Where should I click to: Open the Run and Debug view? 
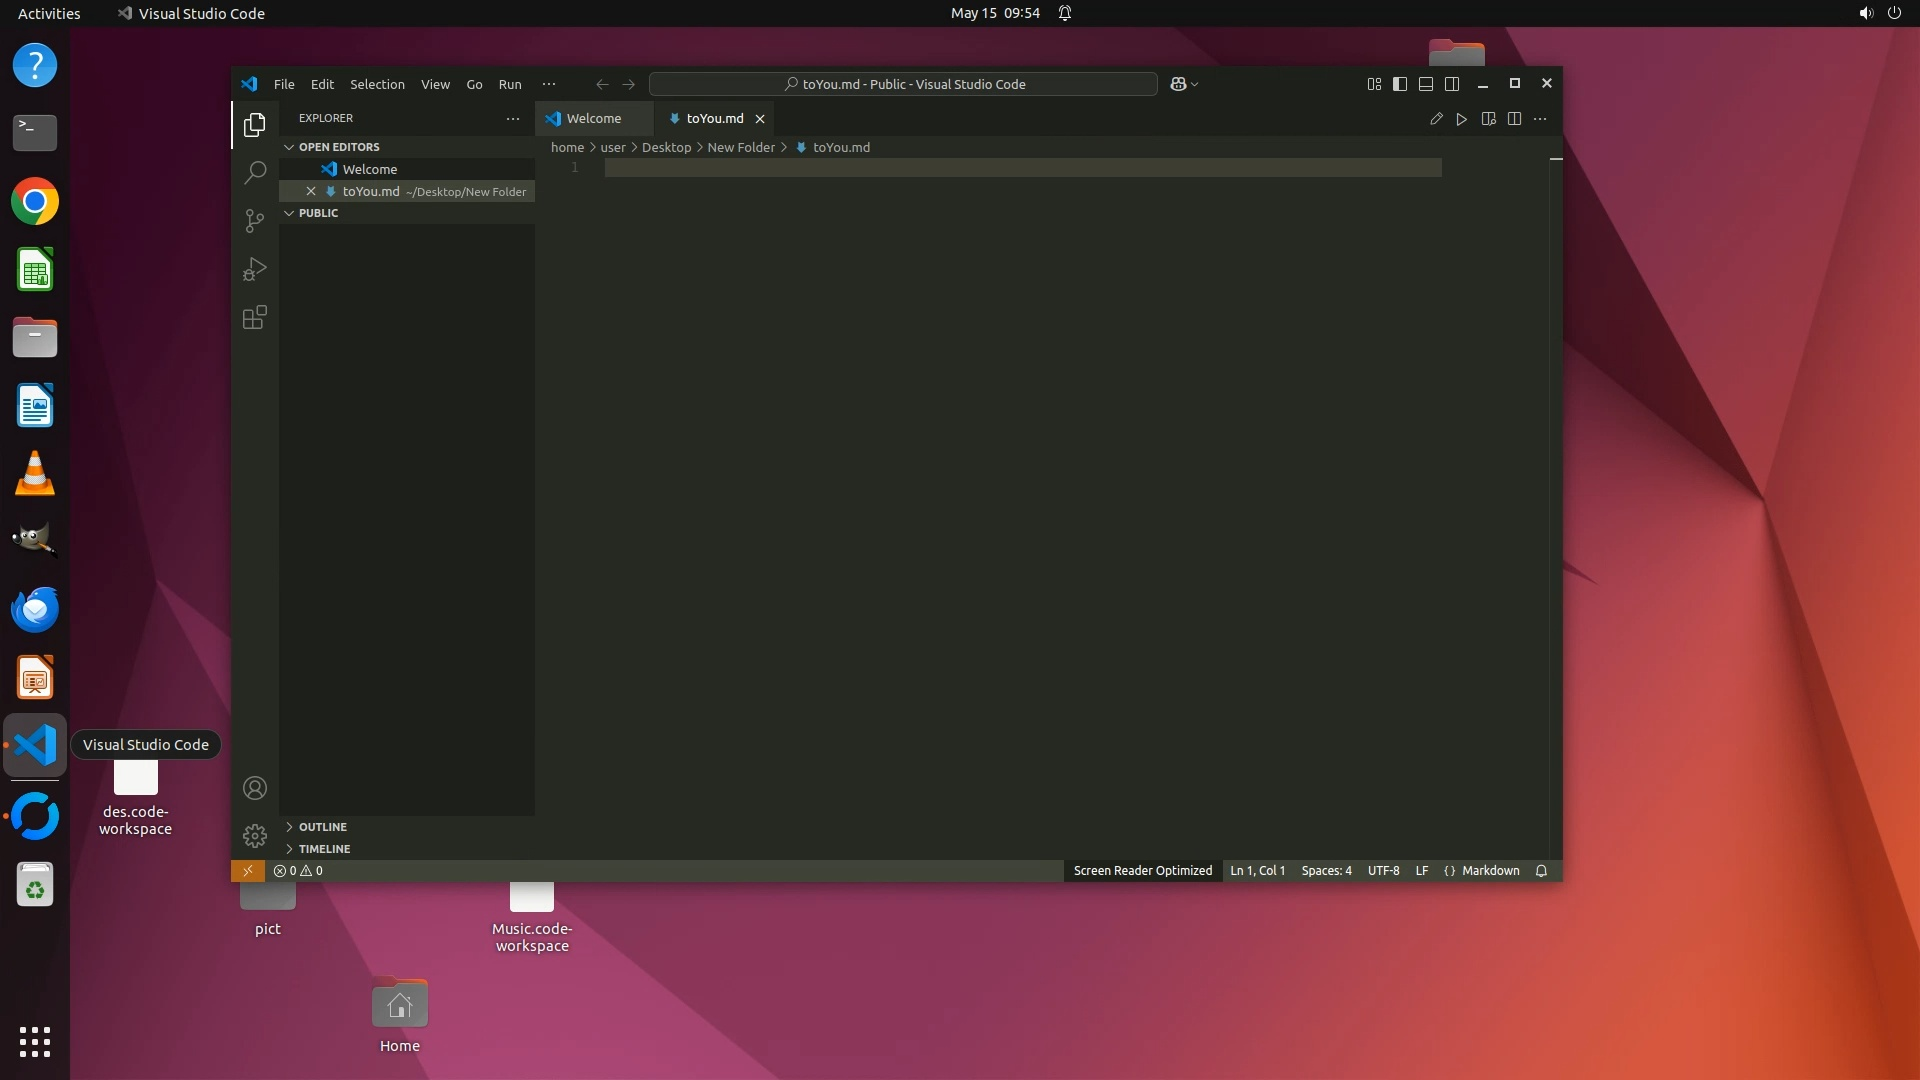pos(255,269)
